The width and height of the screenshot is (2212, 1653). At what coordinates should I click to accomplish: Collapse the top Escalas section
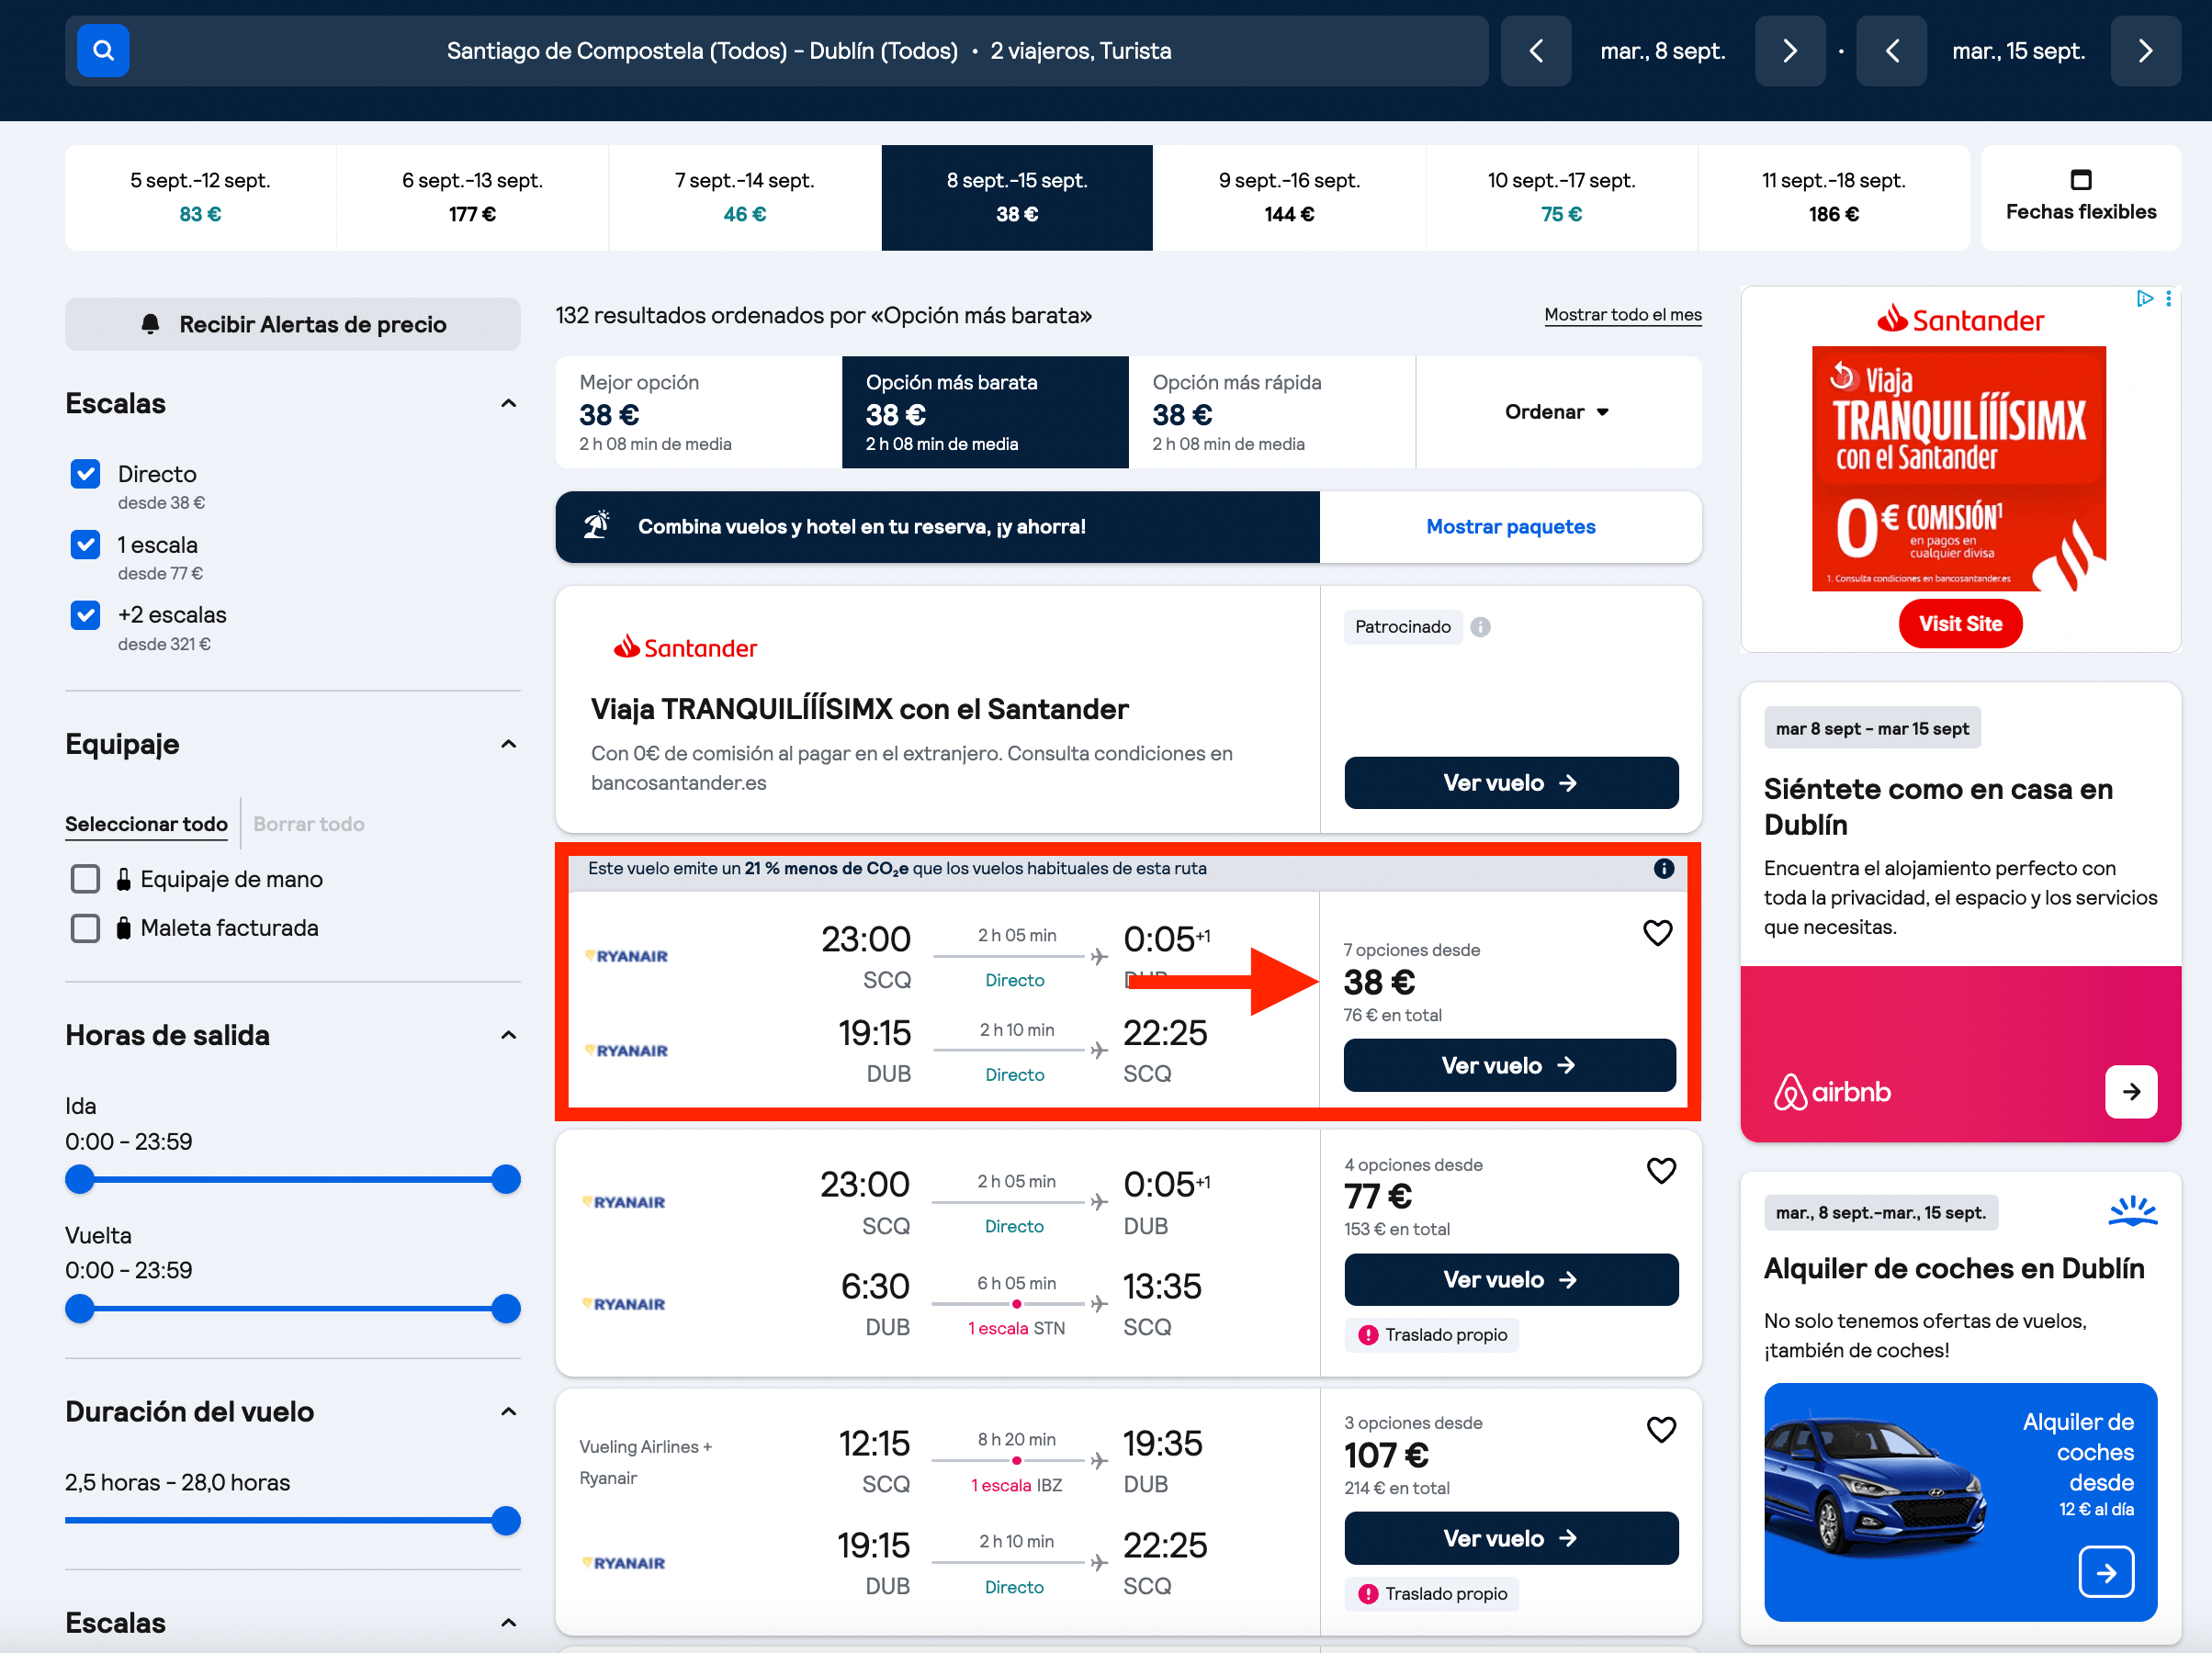[508, 403]
